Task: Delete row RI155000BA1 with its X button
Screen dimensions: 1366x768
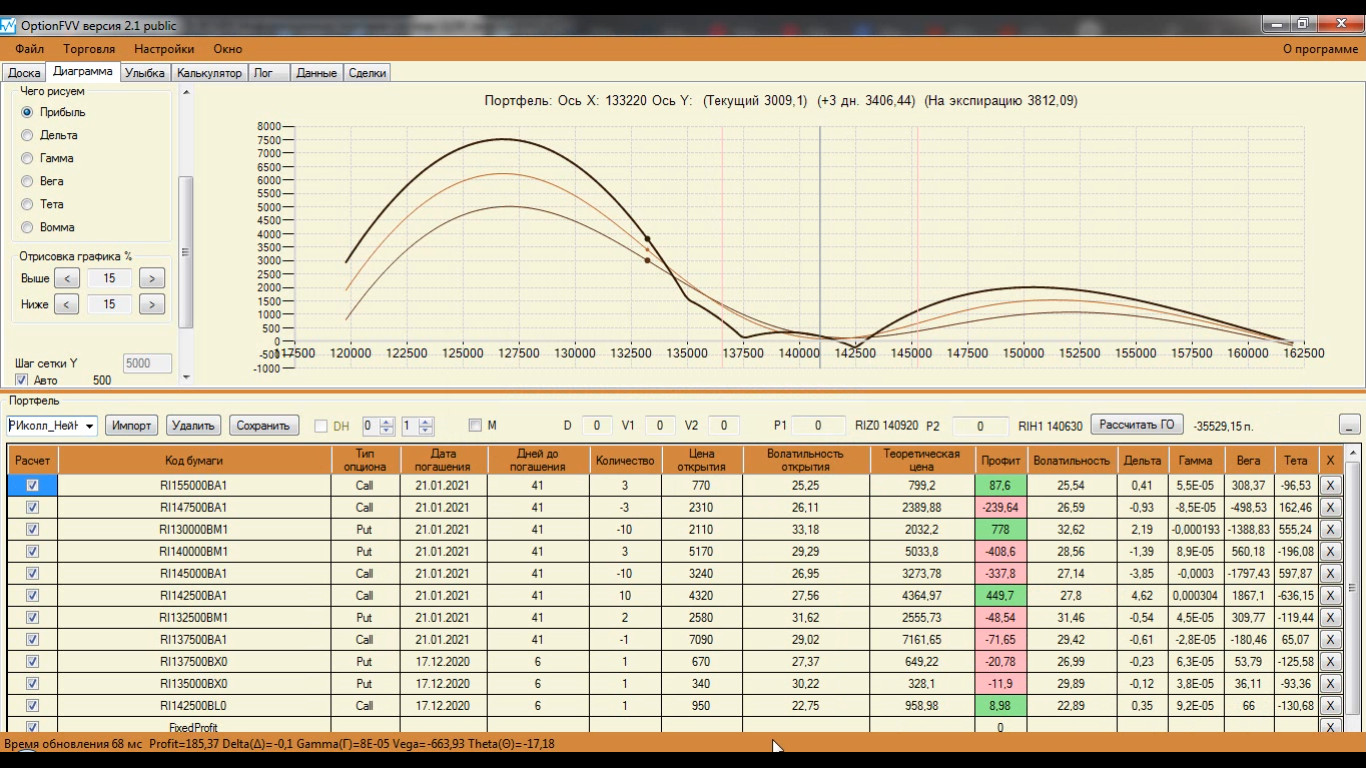Action: pyautogui.click(x=1330, y=485)
